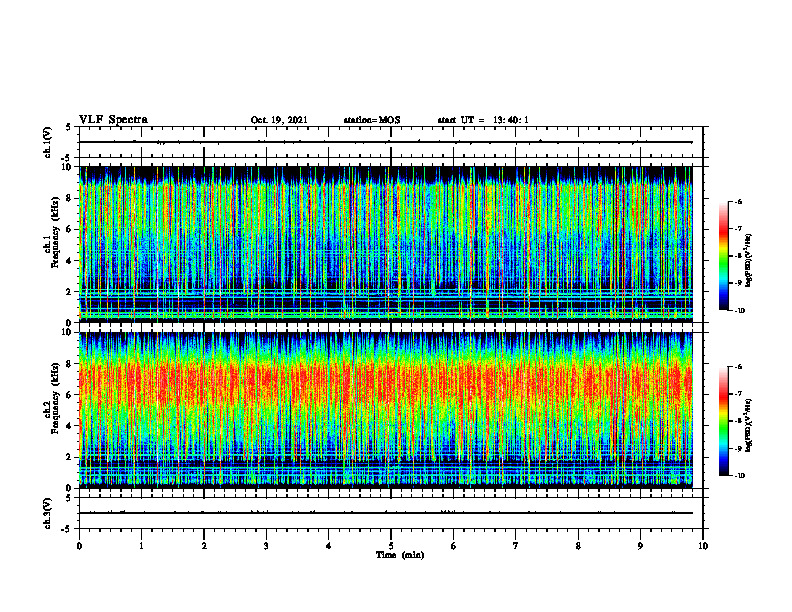The width and height of the screenshot is (792, 612).
Task: Click the time axis tick label "8"
Action: pos(578,546)
